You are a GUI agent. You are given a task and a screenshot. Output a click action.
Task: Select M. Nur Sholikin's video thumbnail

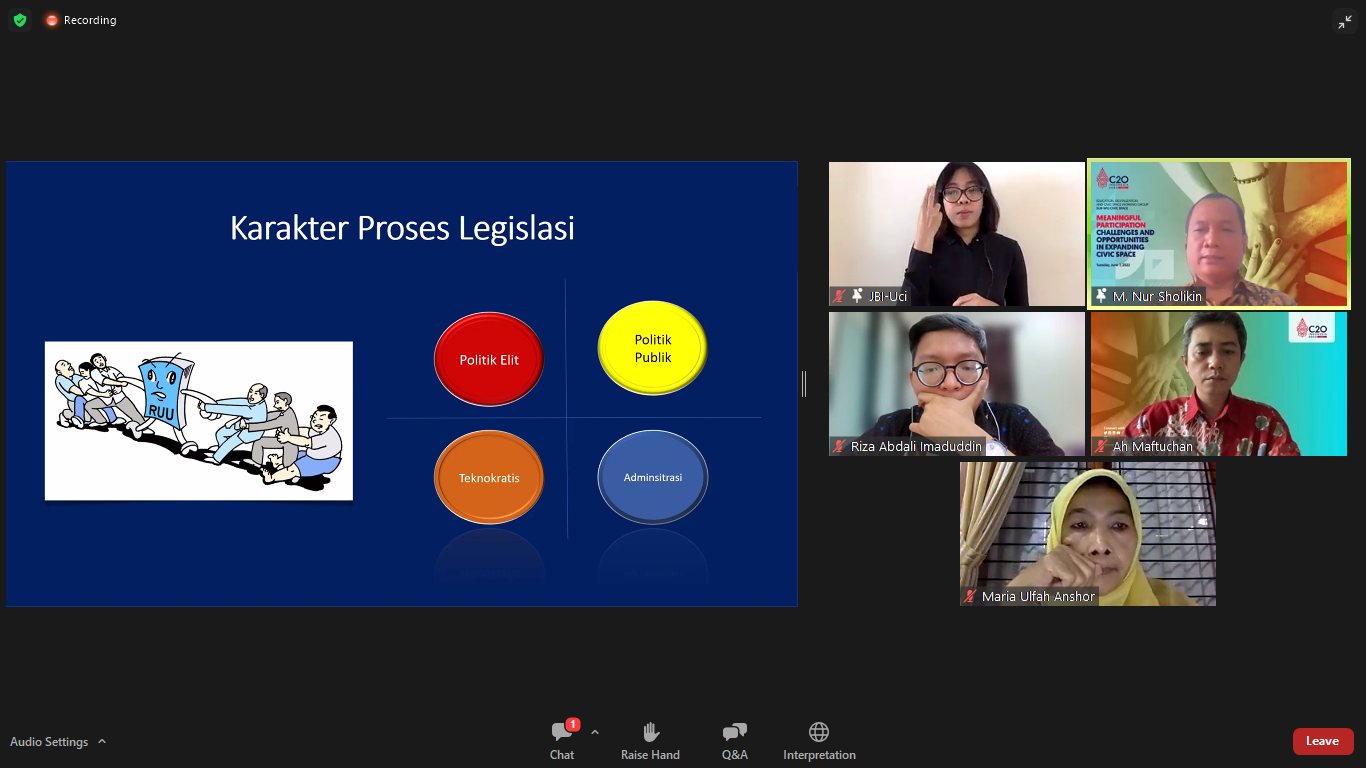[x=1219, y=233]
